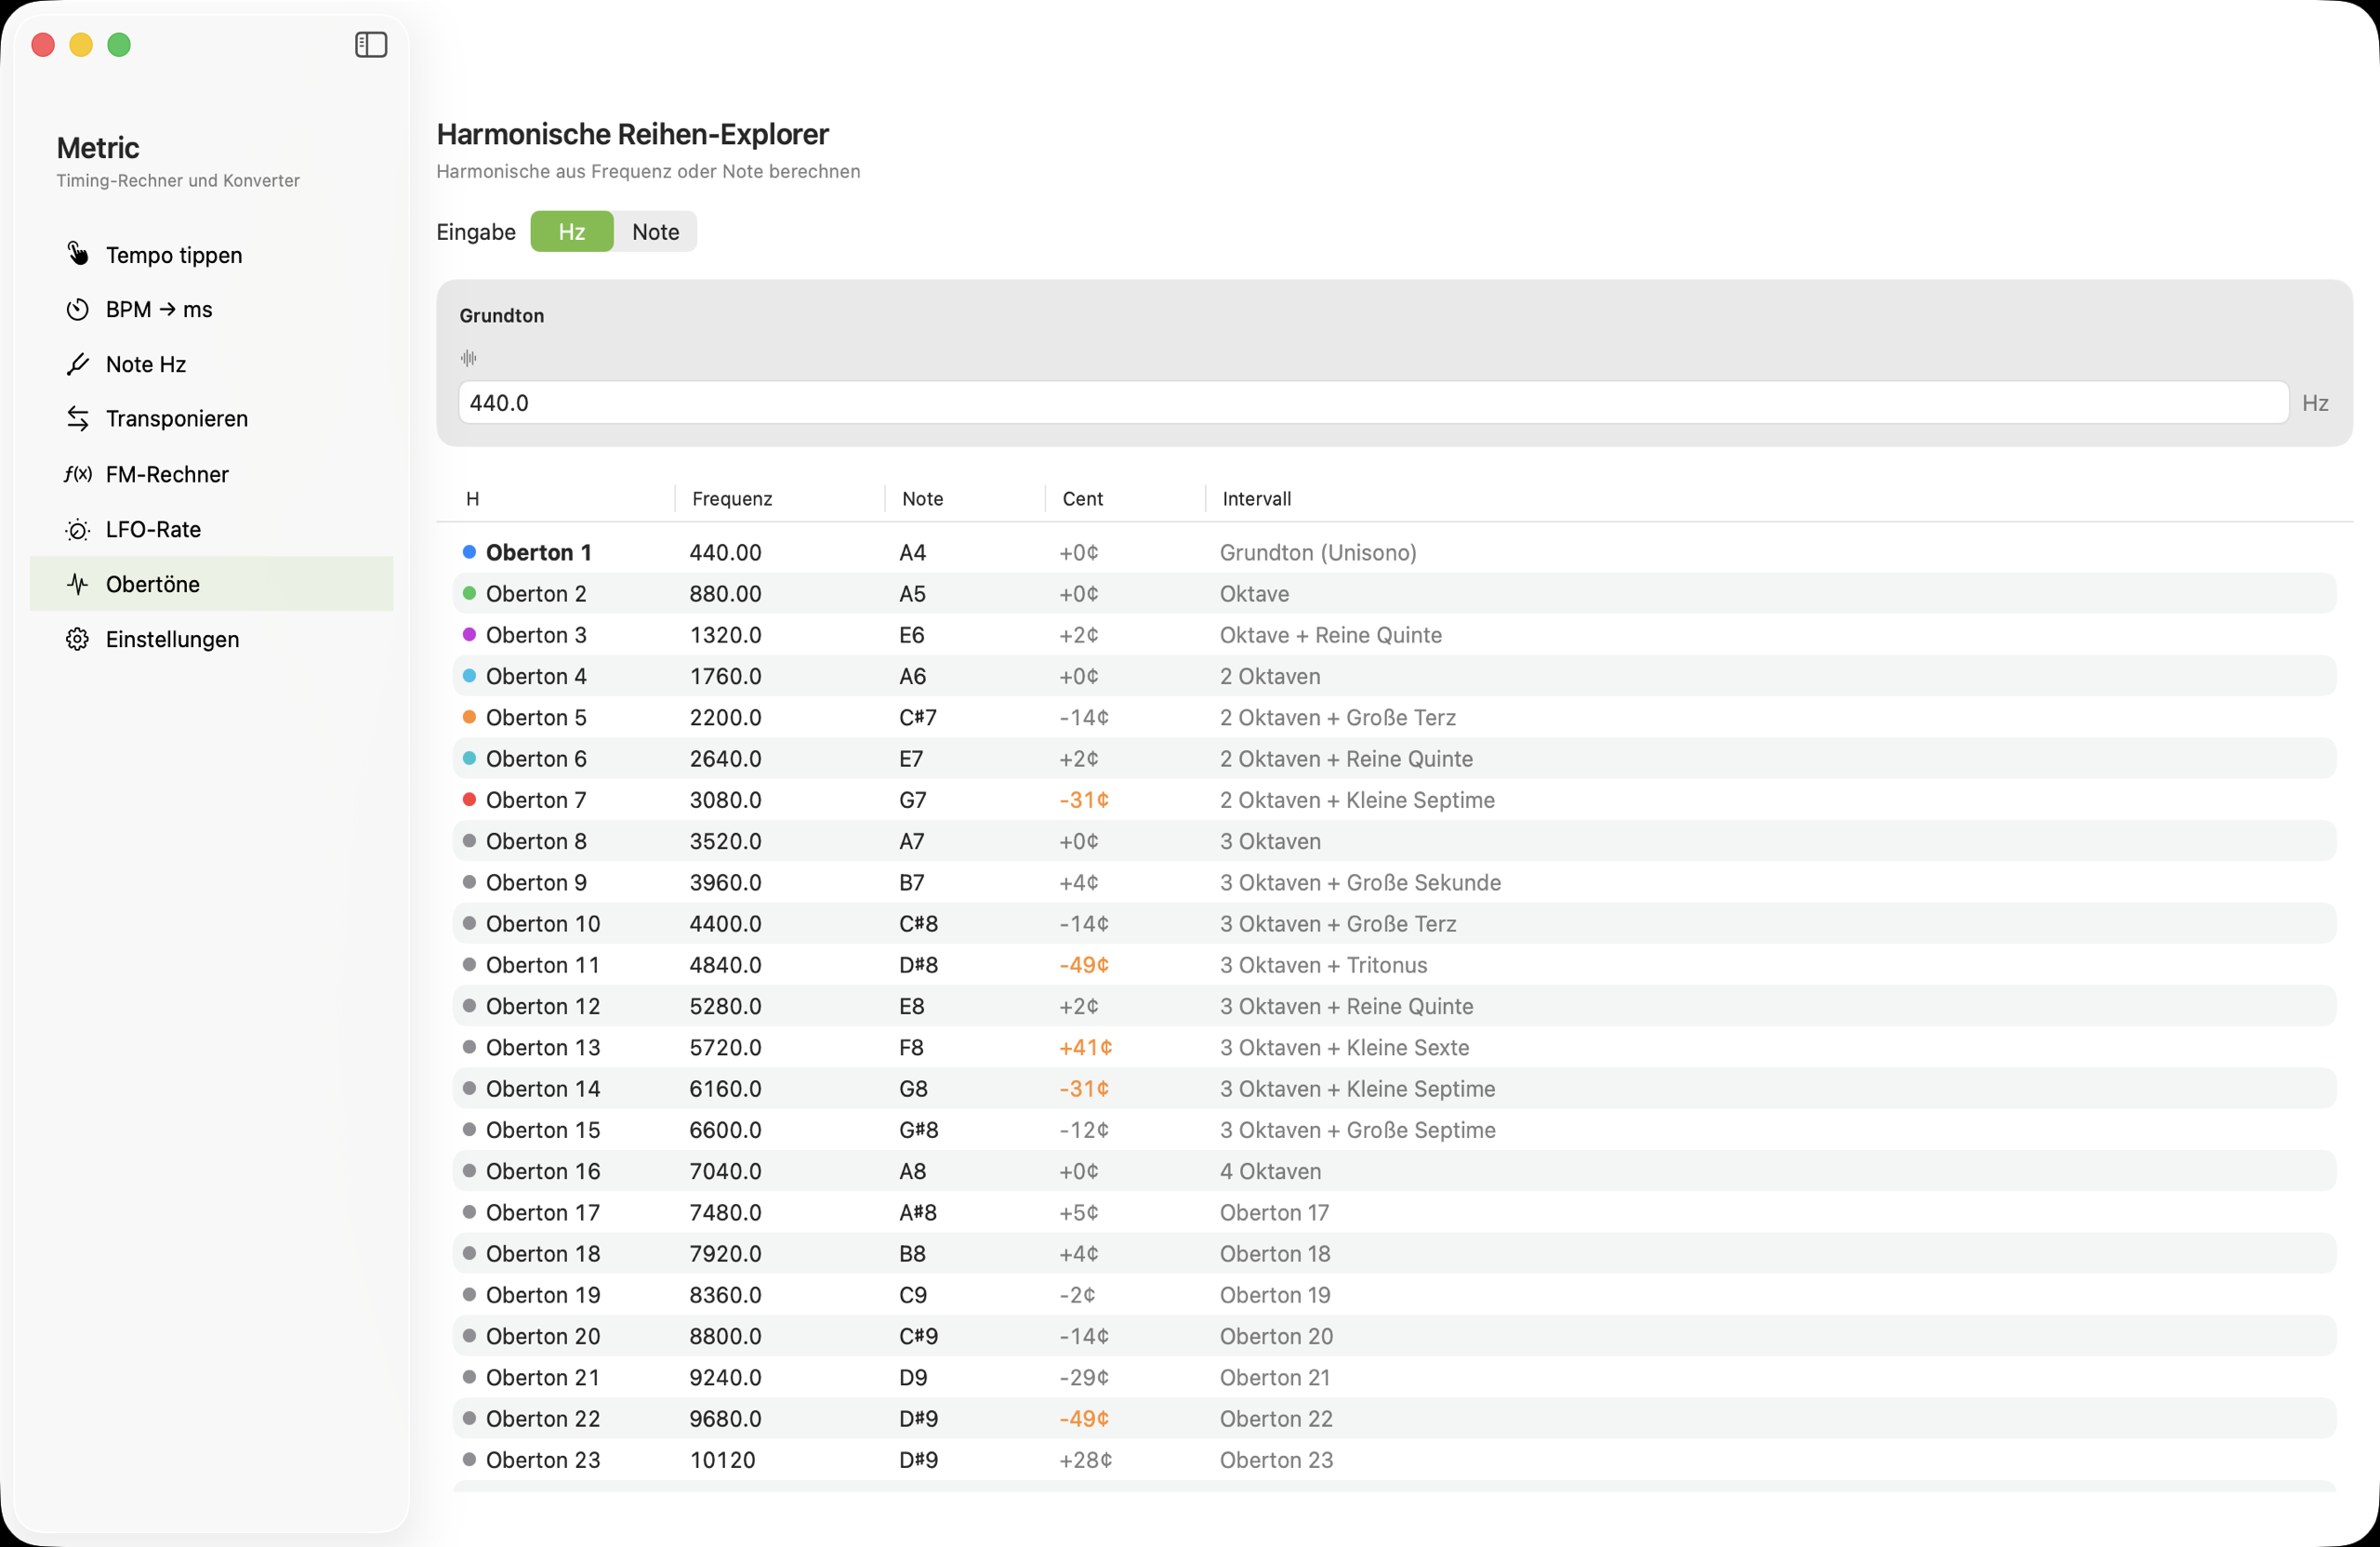
Task: Toggle the sidebar visibility button
Action: point(370,44)
